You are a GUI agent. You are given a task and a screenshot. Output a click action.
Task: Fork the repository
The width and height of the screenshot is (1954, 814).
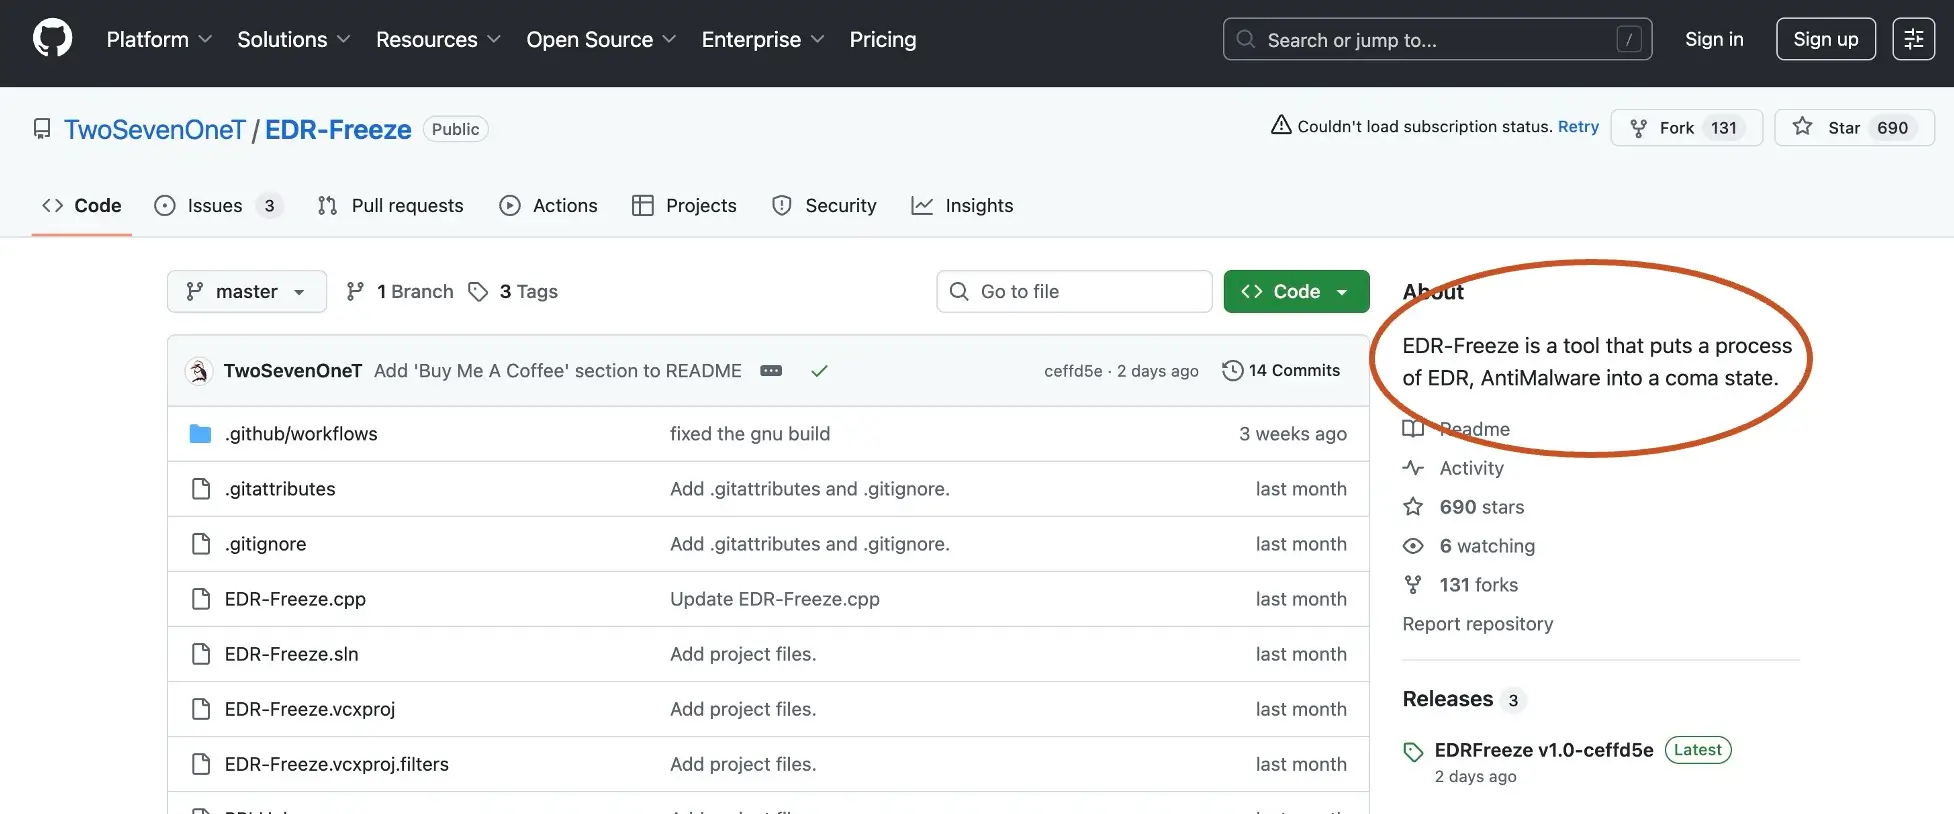[1686, 128]
